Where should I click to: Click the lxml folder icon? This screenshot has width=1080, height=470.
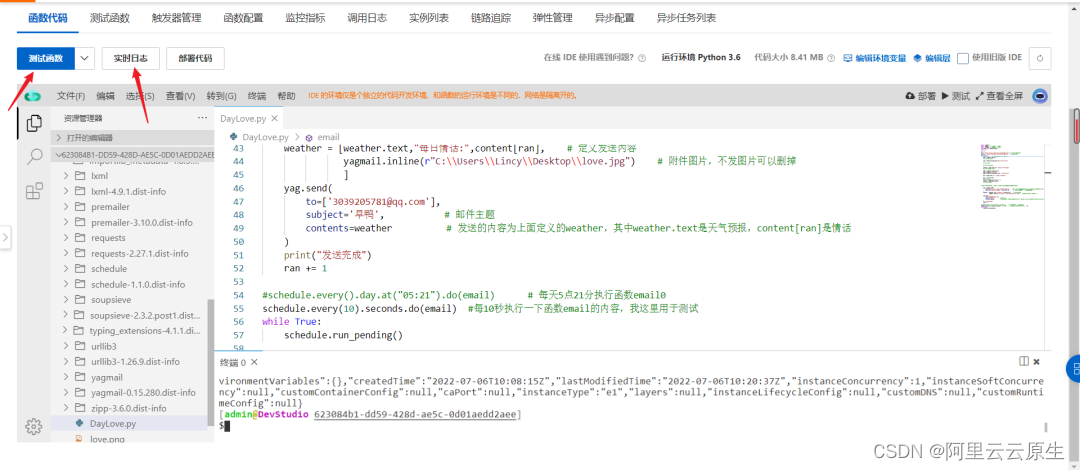click(x=79, y=176)
